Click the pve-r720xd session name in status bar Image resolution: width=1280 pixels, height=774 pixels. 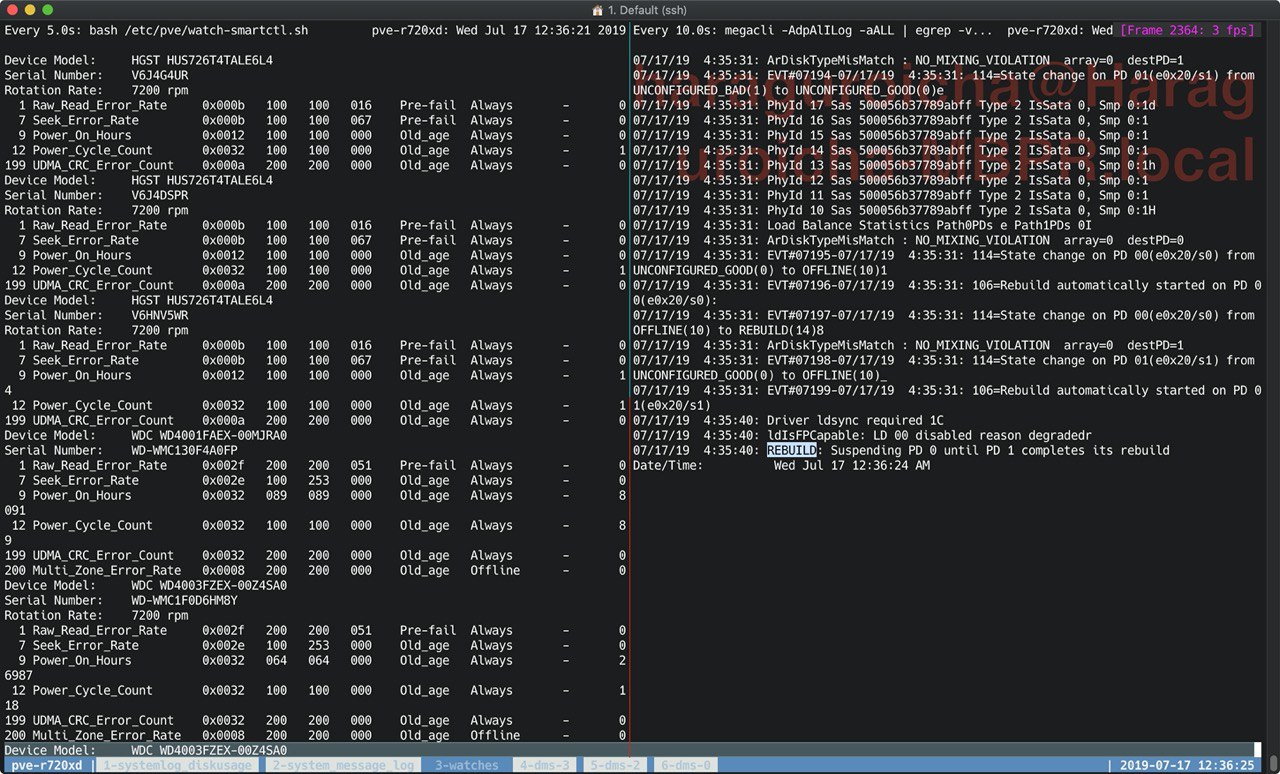(46, 765)
